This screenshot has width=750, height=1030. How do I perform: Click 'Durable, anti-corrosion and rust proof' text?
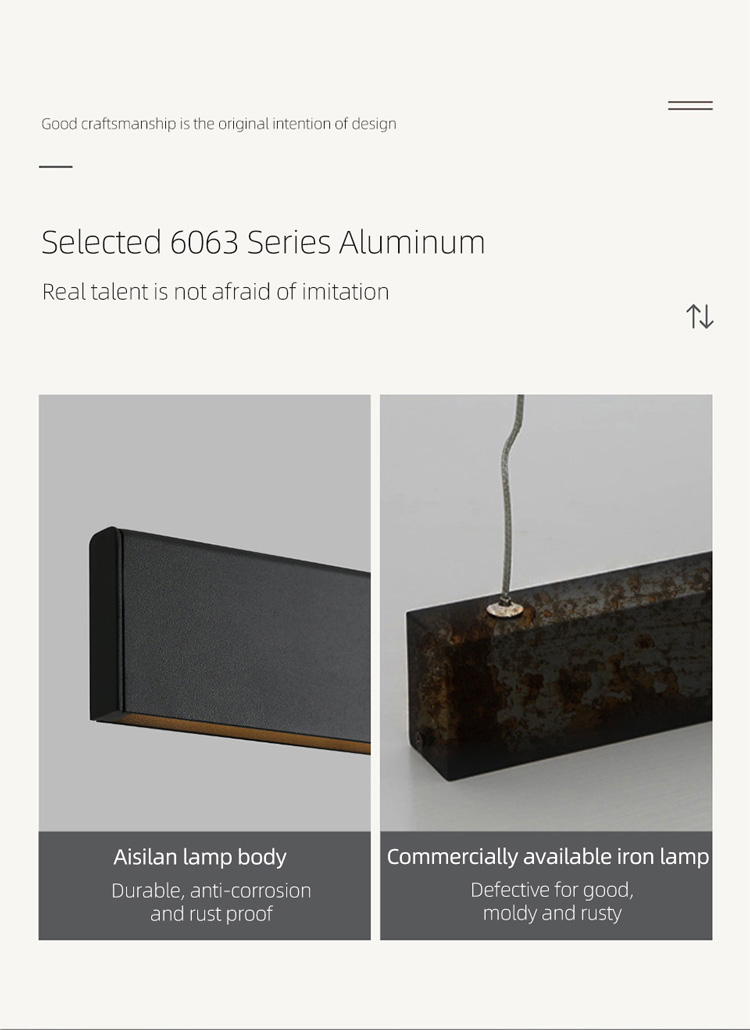(x=211, y=902)
